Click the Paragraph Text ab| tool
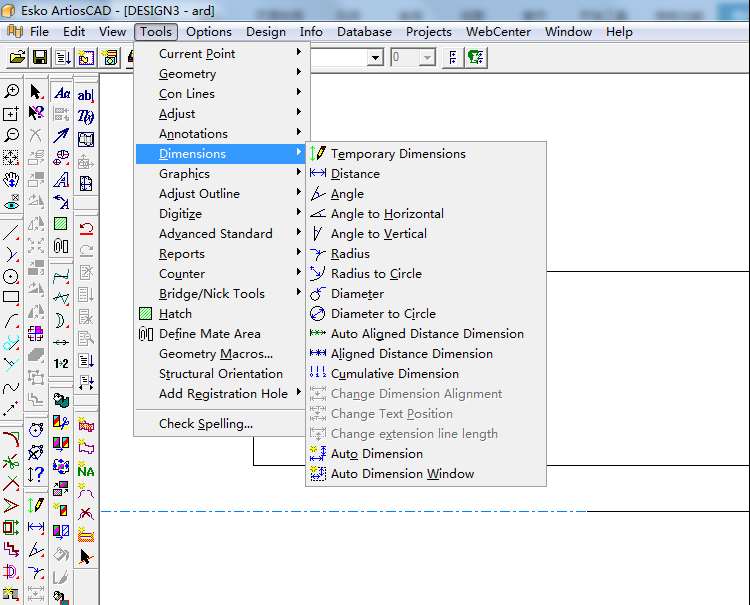This screenshot has height=605, width=750. point(86,95)
